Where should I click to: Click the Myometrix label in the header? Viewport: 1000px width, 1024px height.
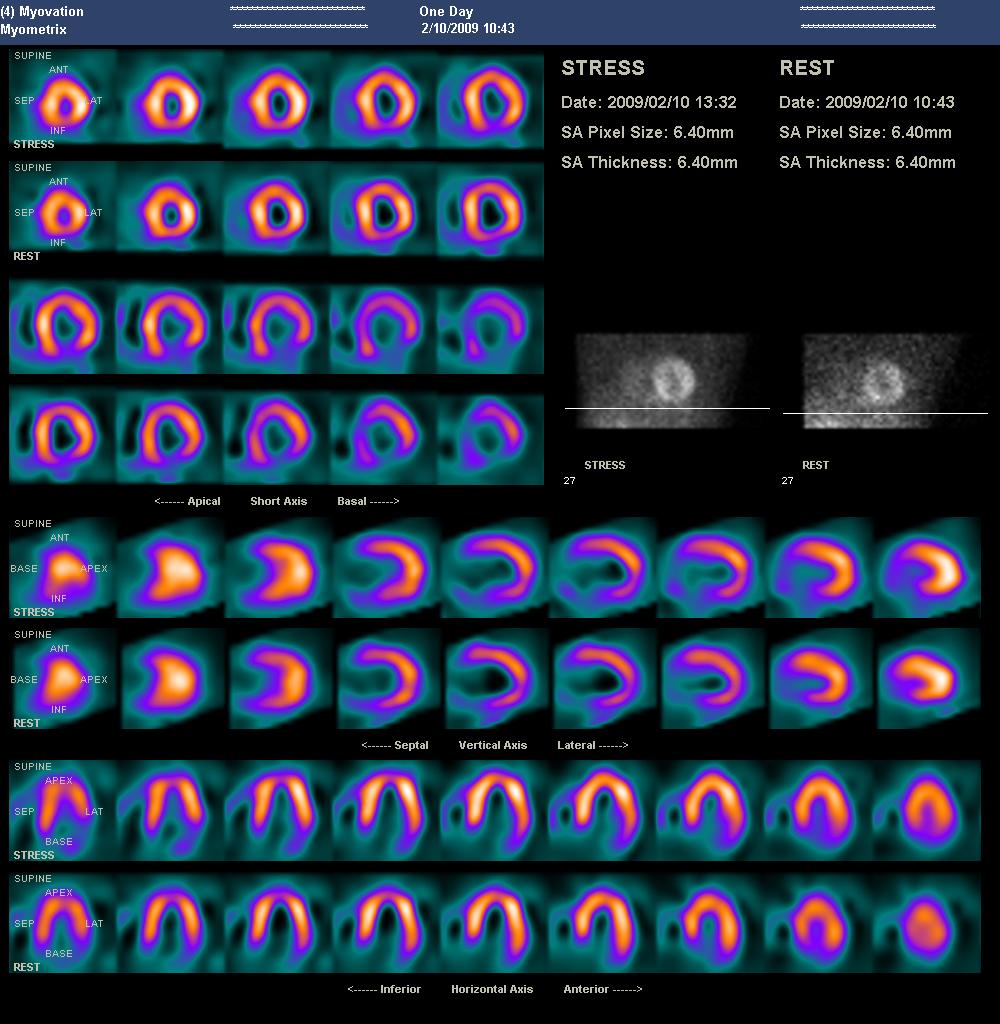pos(33,29)
